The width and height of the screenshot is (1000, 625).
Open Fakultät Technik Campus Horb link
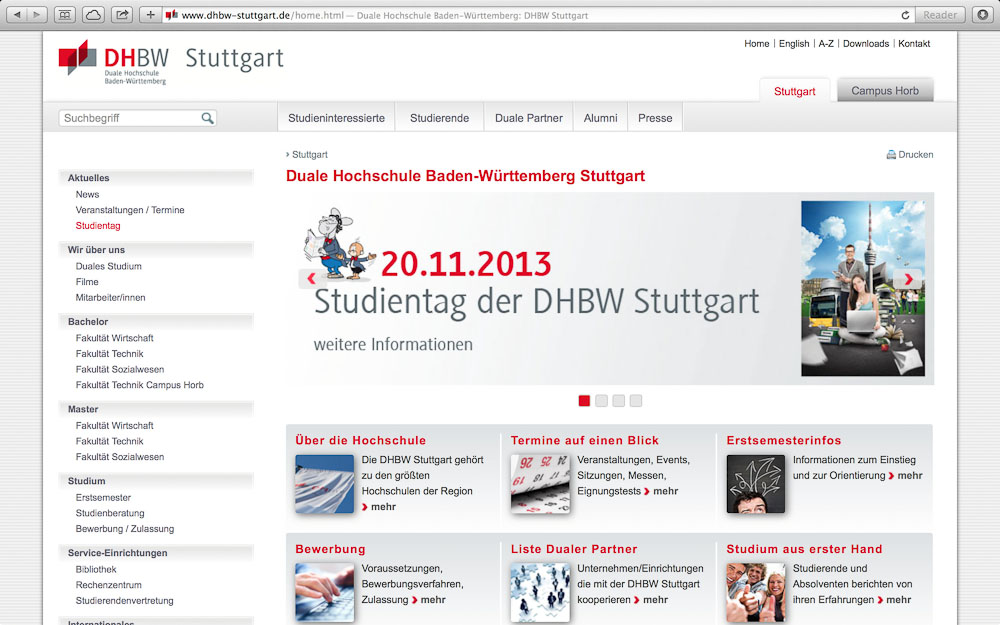point(140,385)
